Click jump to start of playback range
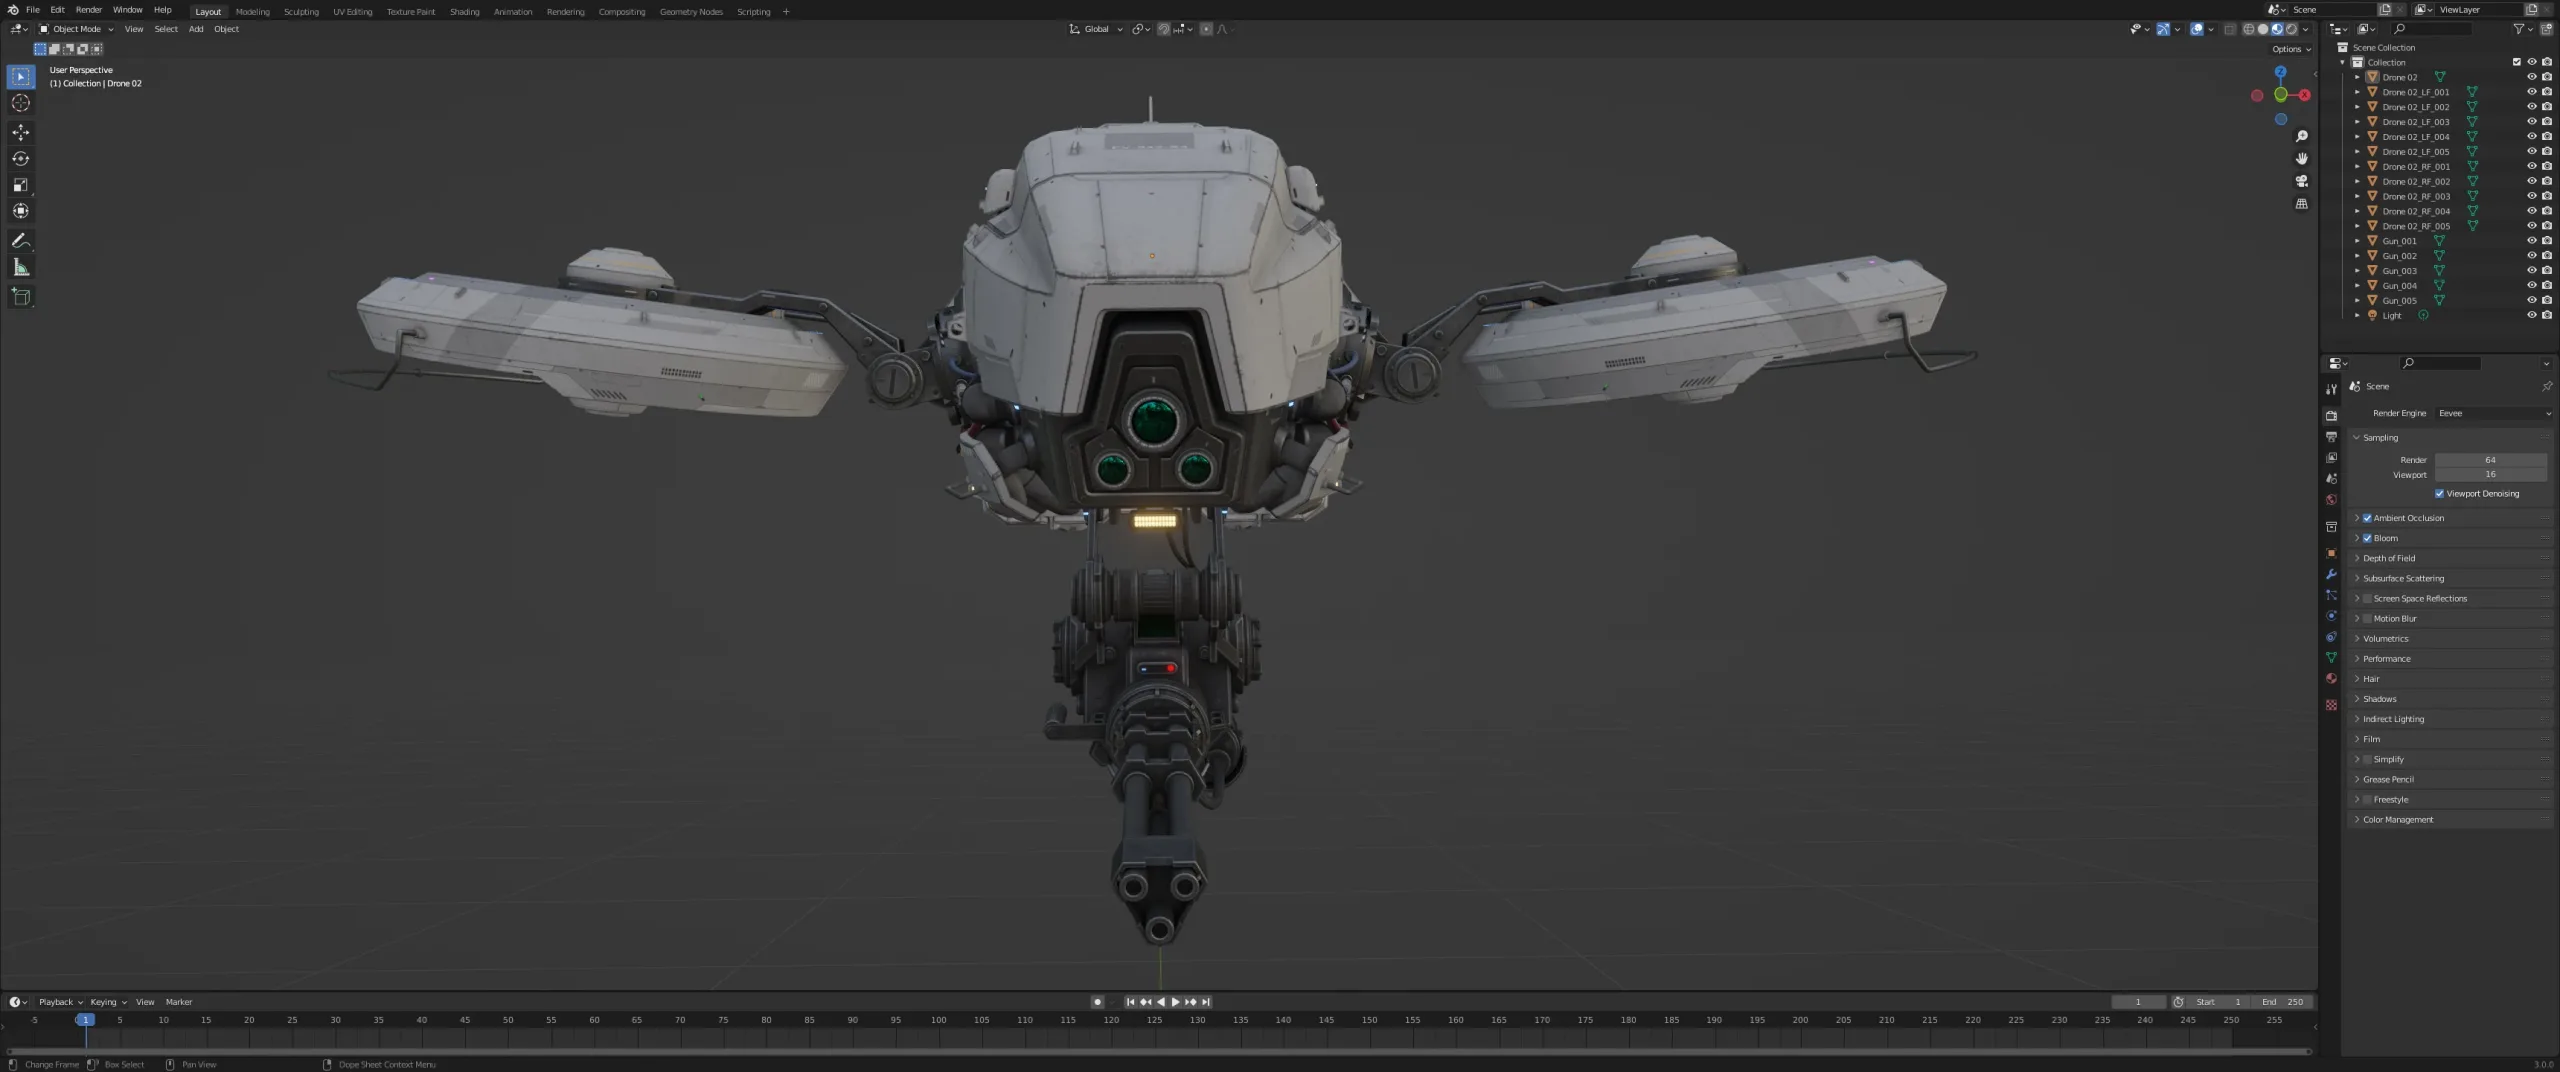 pyautogui.click(x=1130, y=1001)
